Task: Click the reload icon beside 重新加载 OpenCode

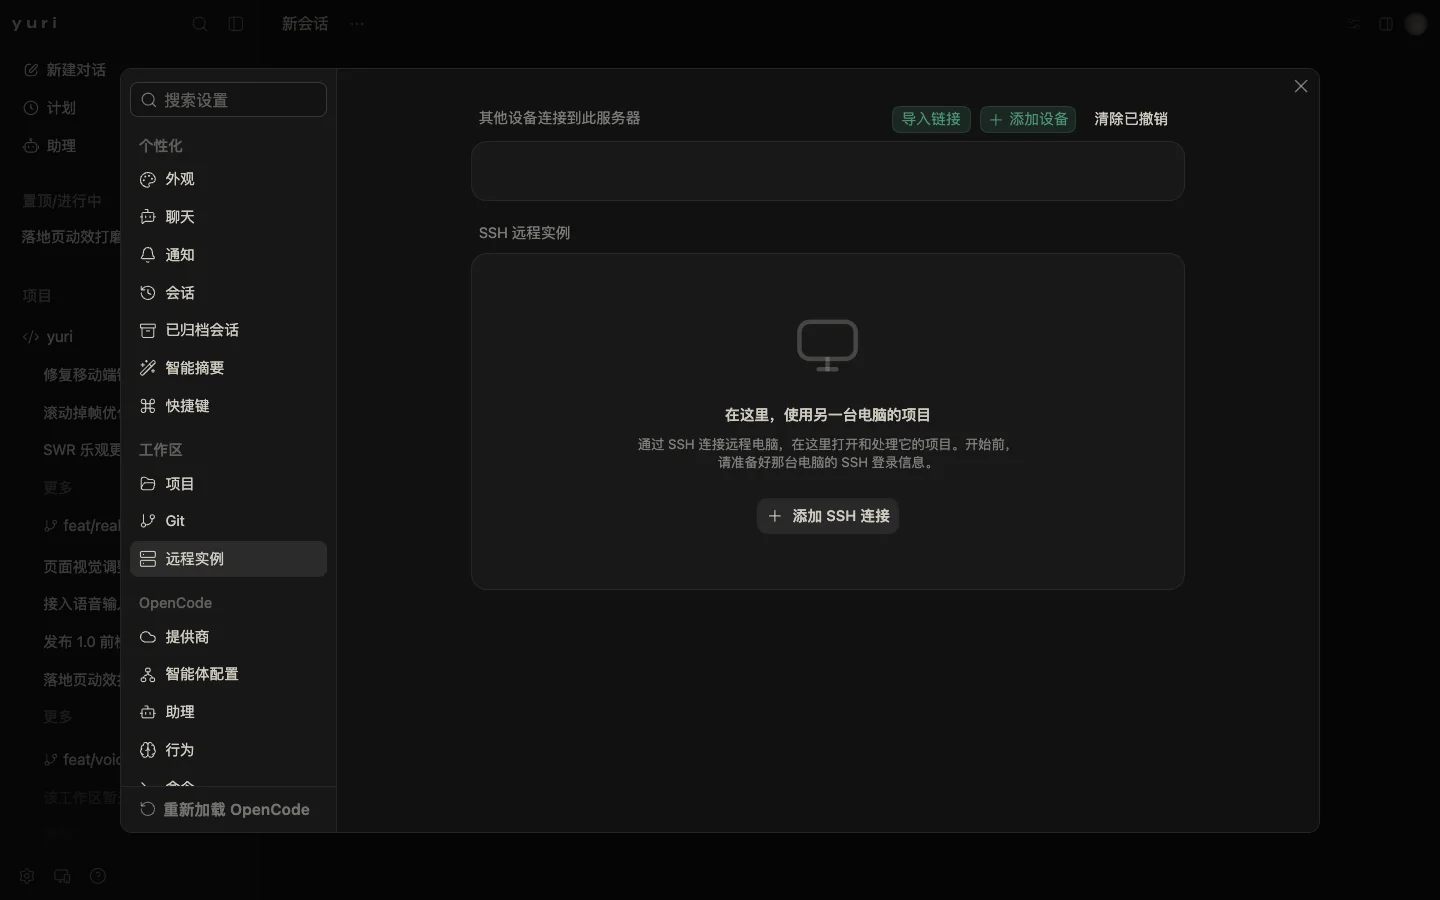Action: [147, 809]
